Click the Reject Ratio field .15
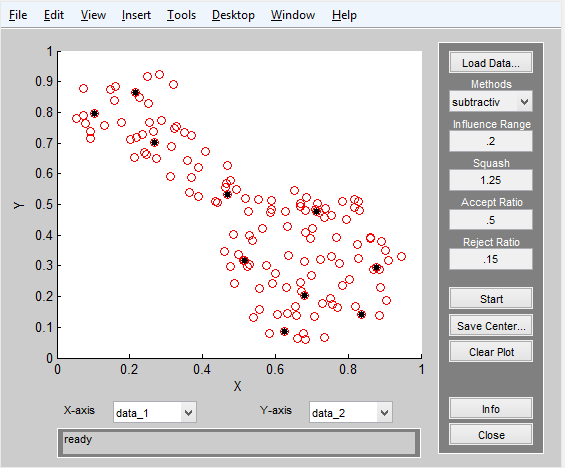 pyautogui.click(x=491, y=259)
